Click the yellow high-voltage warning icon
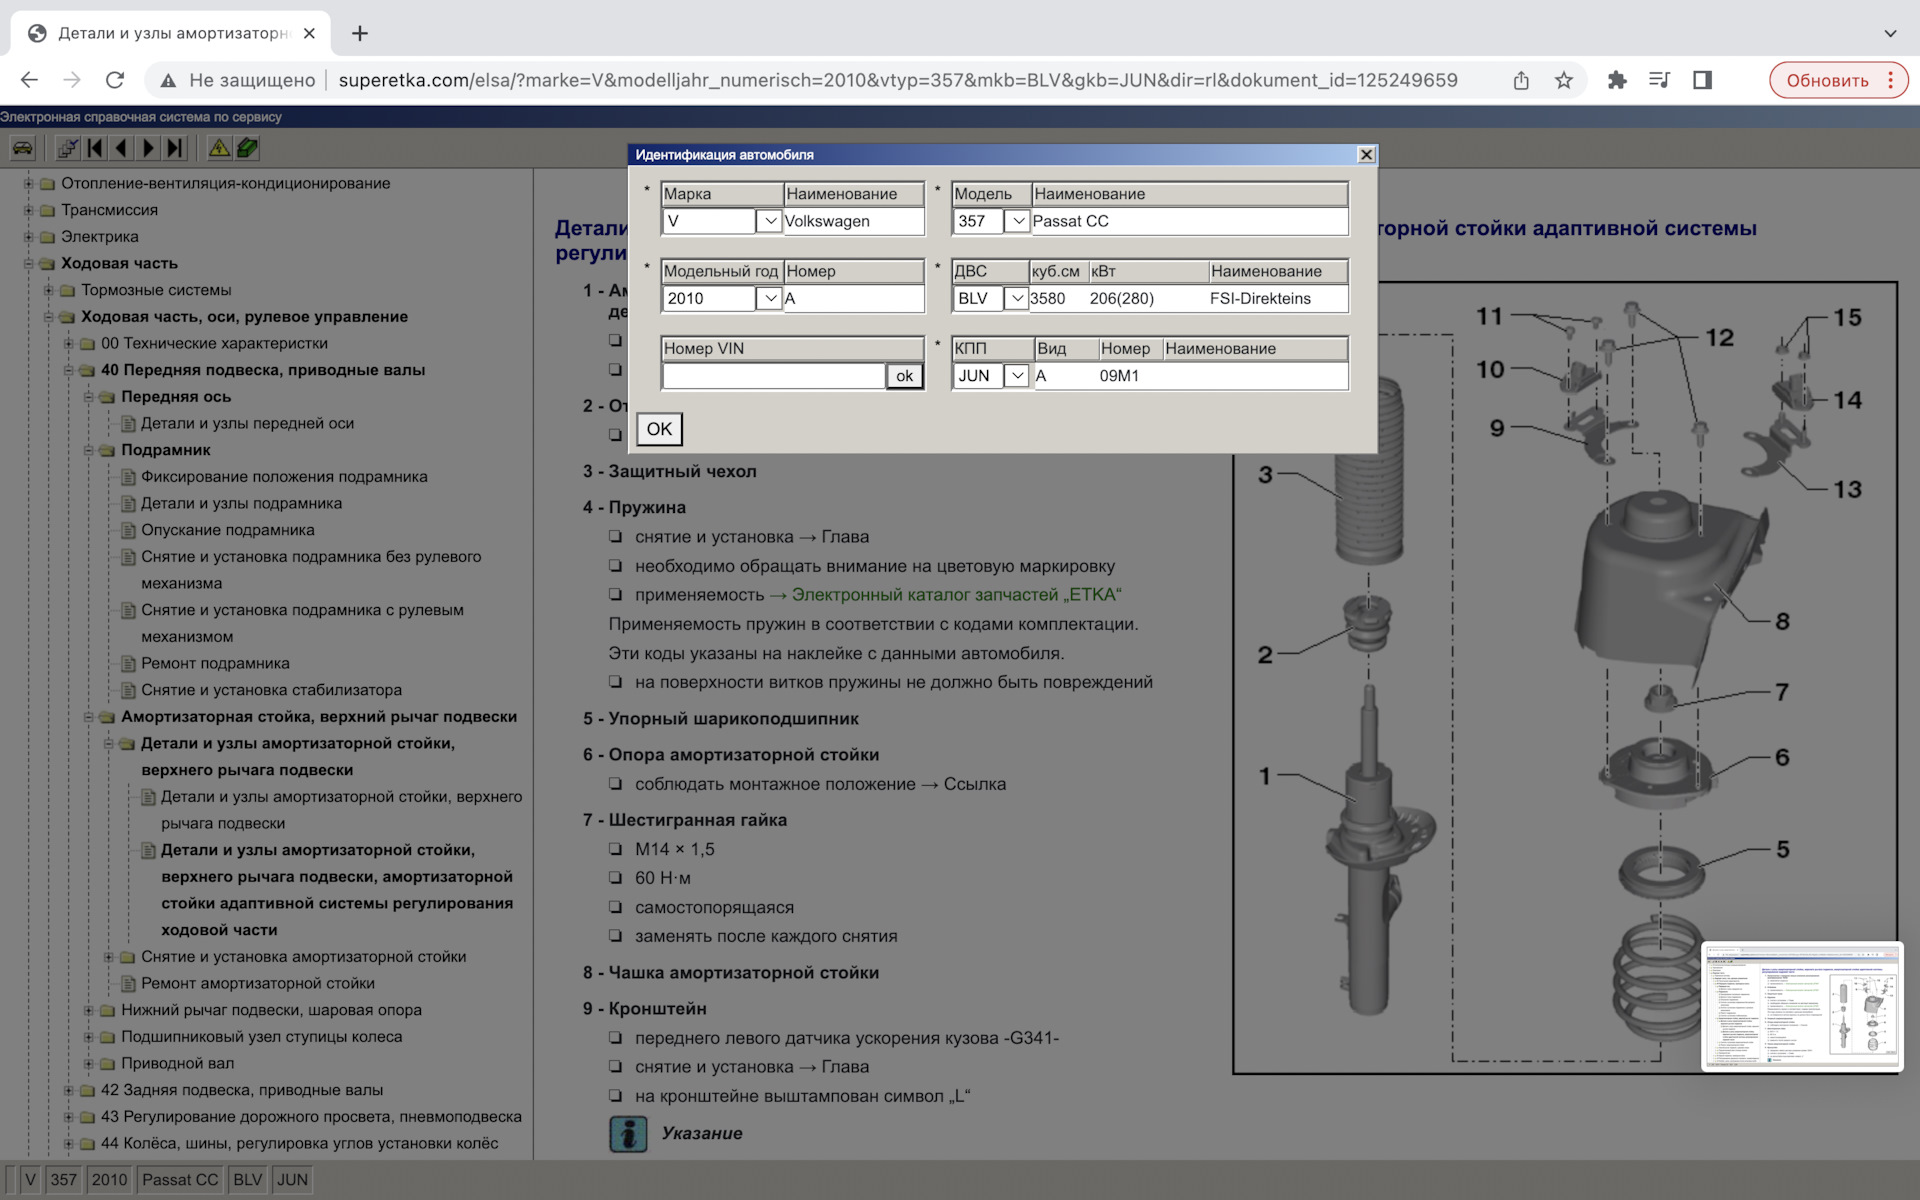This screenshot has height=1200, width=1920. click(218, 148)
